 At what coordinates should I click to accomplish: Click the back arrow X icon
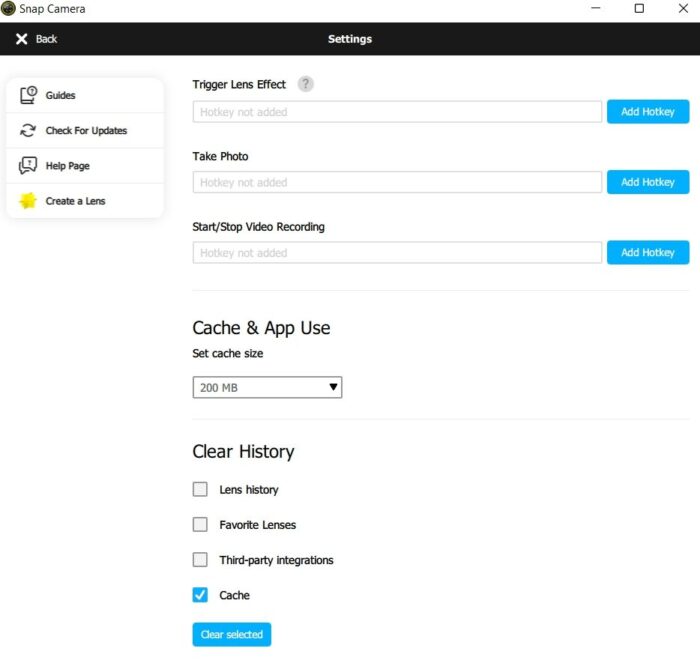point(22,39)
